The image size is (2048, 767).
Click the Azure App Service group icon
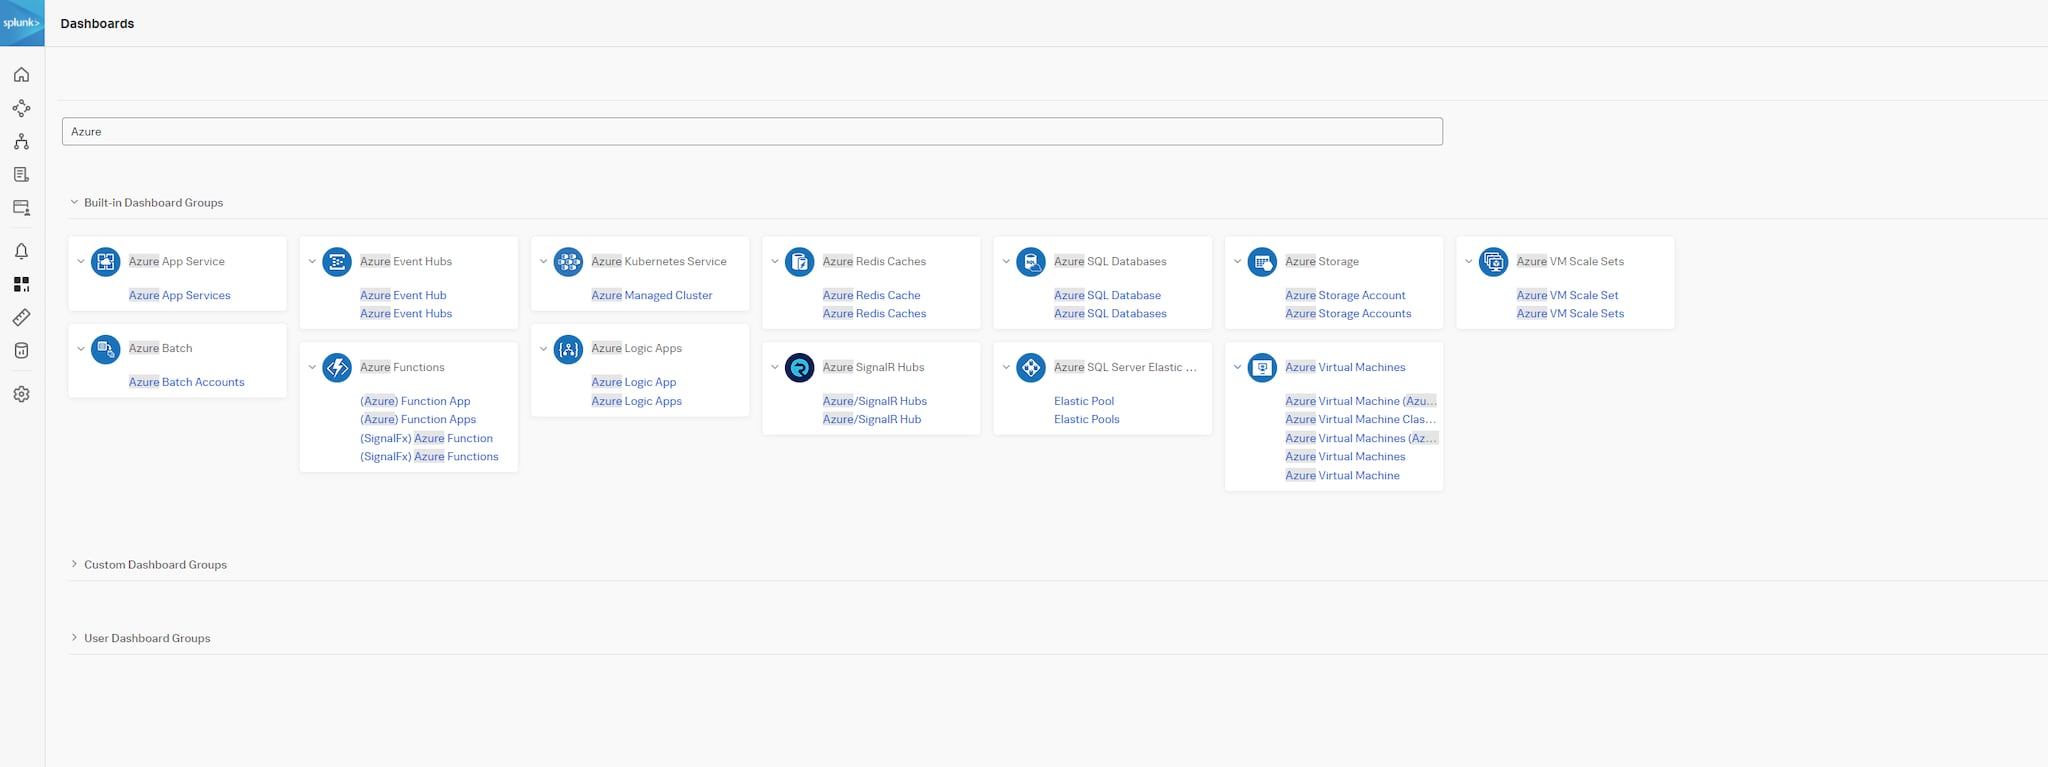click(105, 262)
